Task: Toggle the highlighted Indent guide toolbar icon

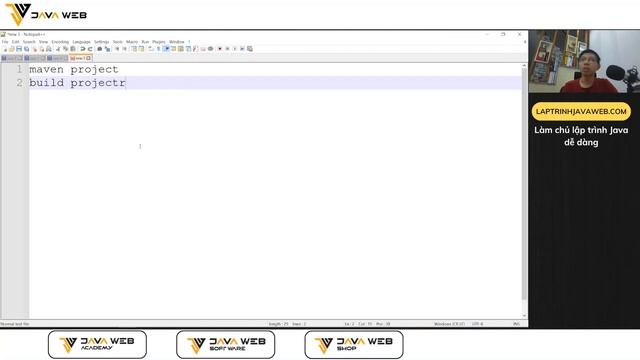Action: pos(166,49)
